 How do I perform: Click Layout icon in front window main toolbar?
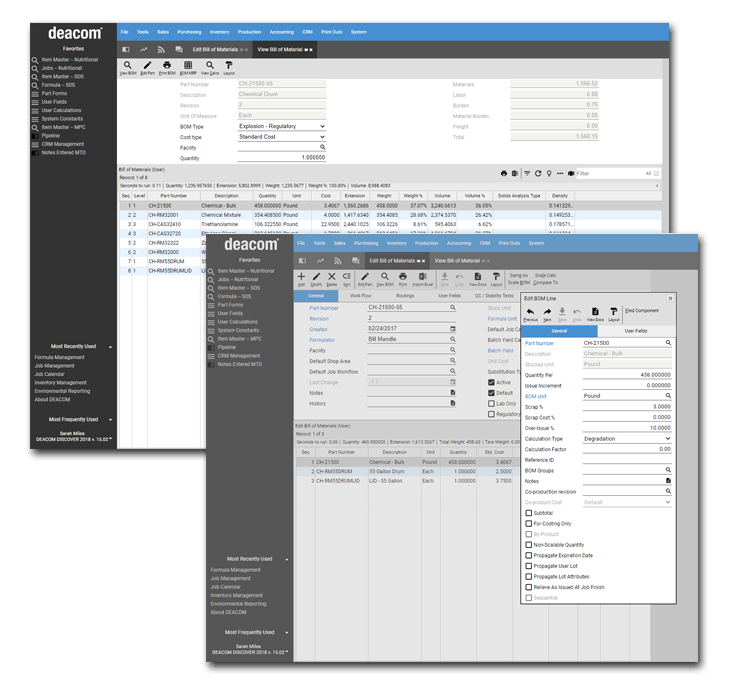click(496, 278)
